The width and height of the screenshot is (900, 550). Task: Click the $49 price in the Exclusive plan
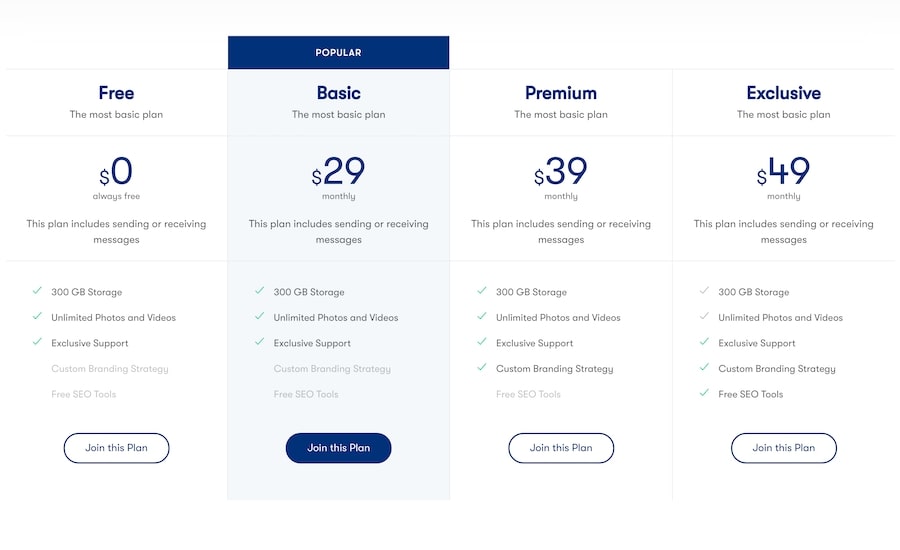[783, 173]
